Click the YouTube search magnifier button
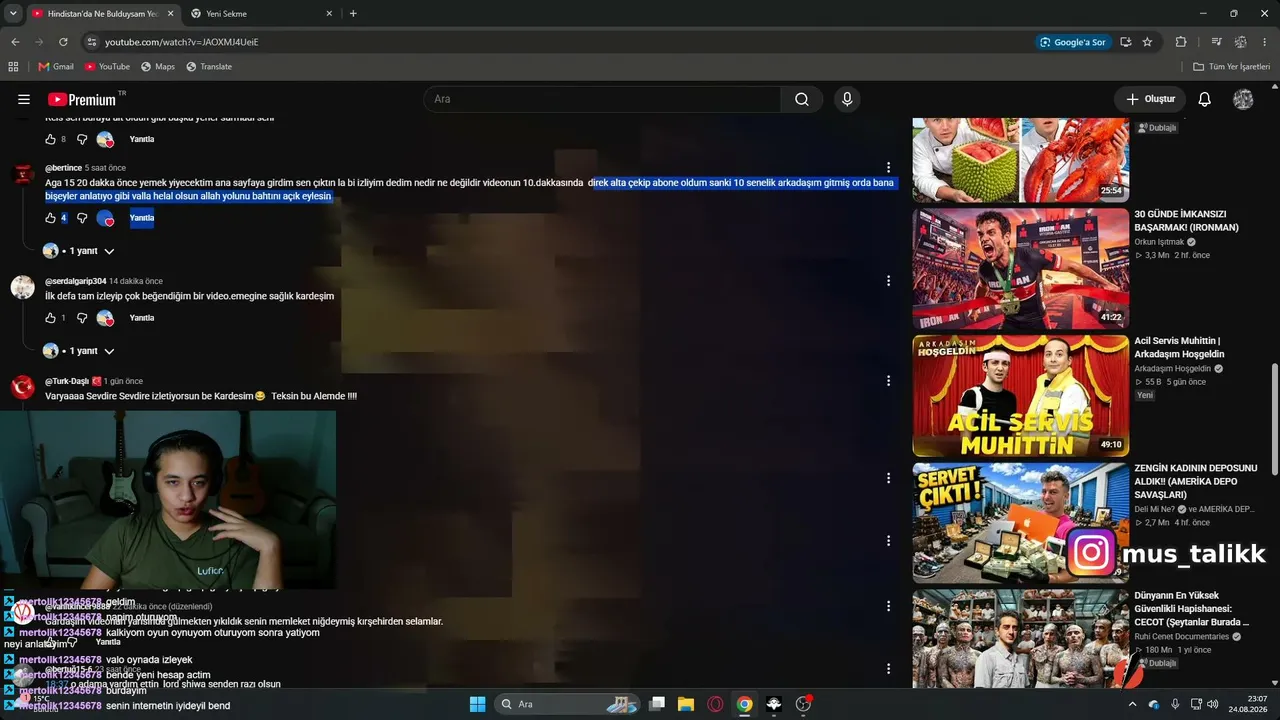The height and width of the screenshot is (720, 1280). click(x=802, y=99)
